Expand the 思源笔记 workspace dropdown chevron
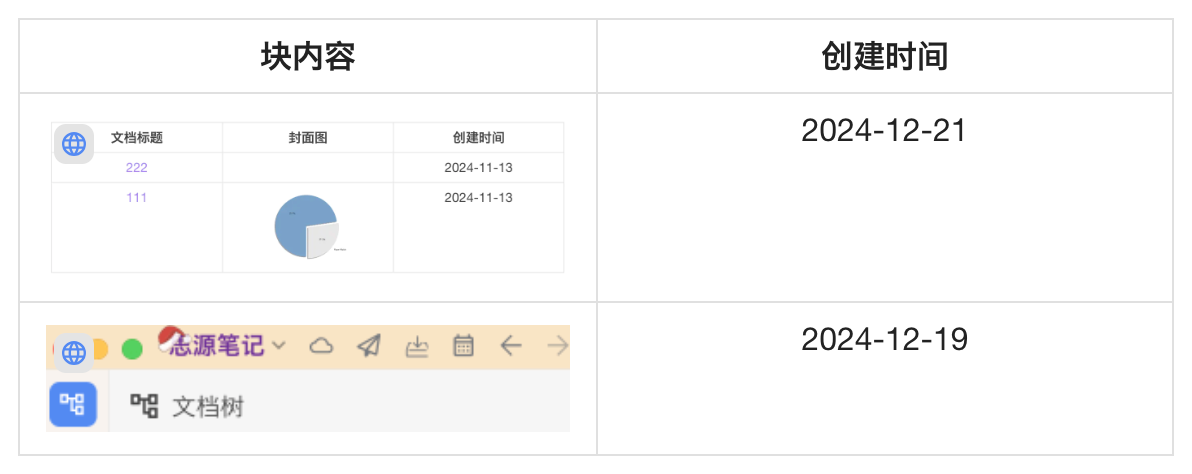 pyautogui.click(x=279, y=346)
